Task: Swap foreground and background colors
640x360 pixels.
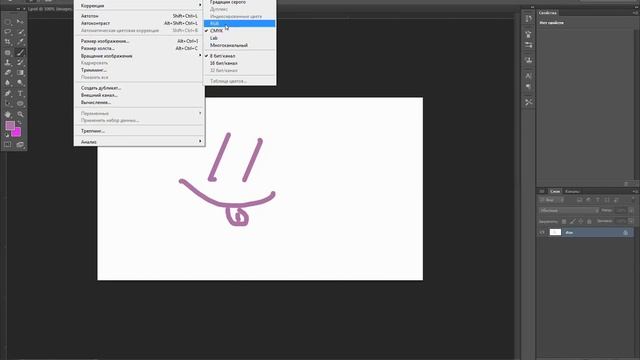Action: coord(20,122)
